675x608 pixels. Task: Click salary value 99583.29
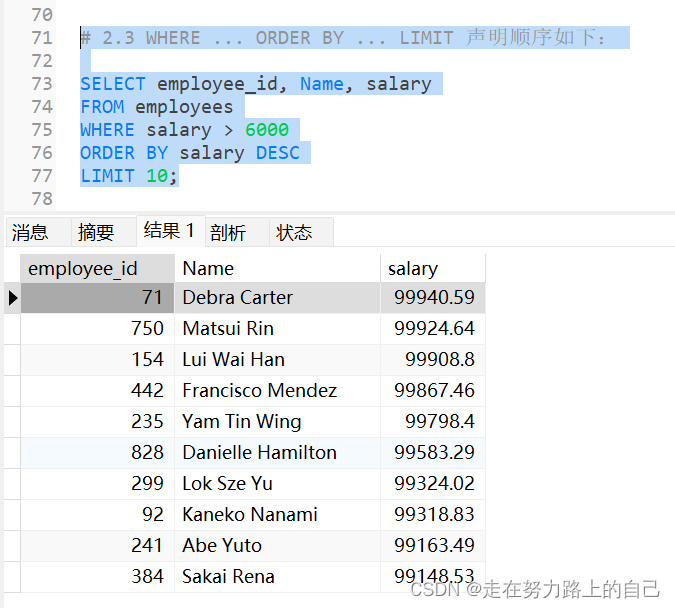click(433, 453)
